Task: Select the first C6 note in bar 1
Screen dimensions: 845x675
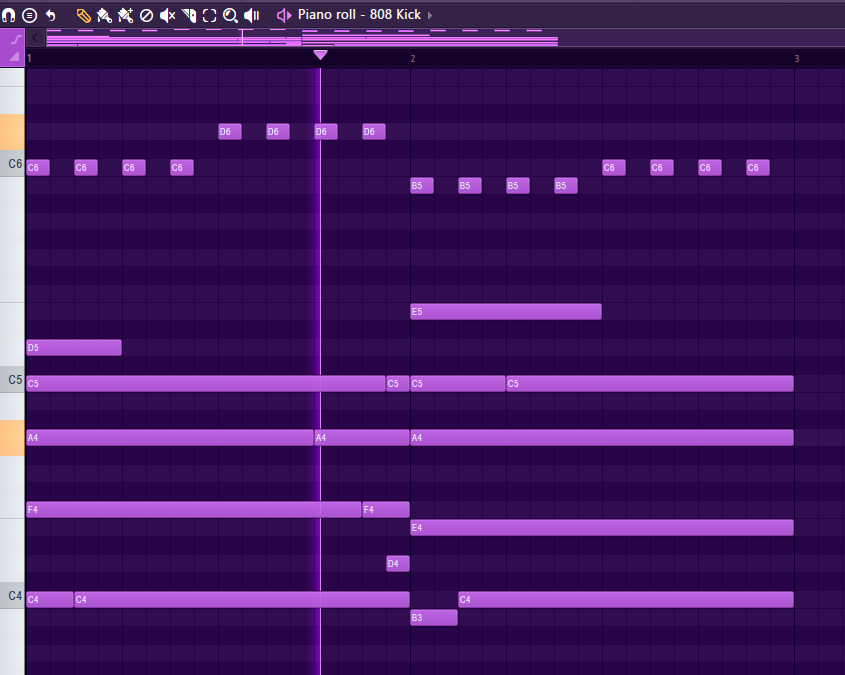Action: click(38, 168)
